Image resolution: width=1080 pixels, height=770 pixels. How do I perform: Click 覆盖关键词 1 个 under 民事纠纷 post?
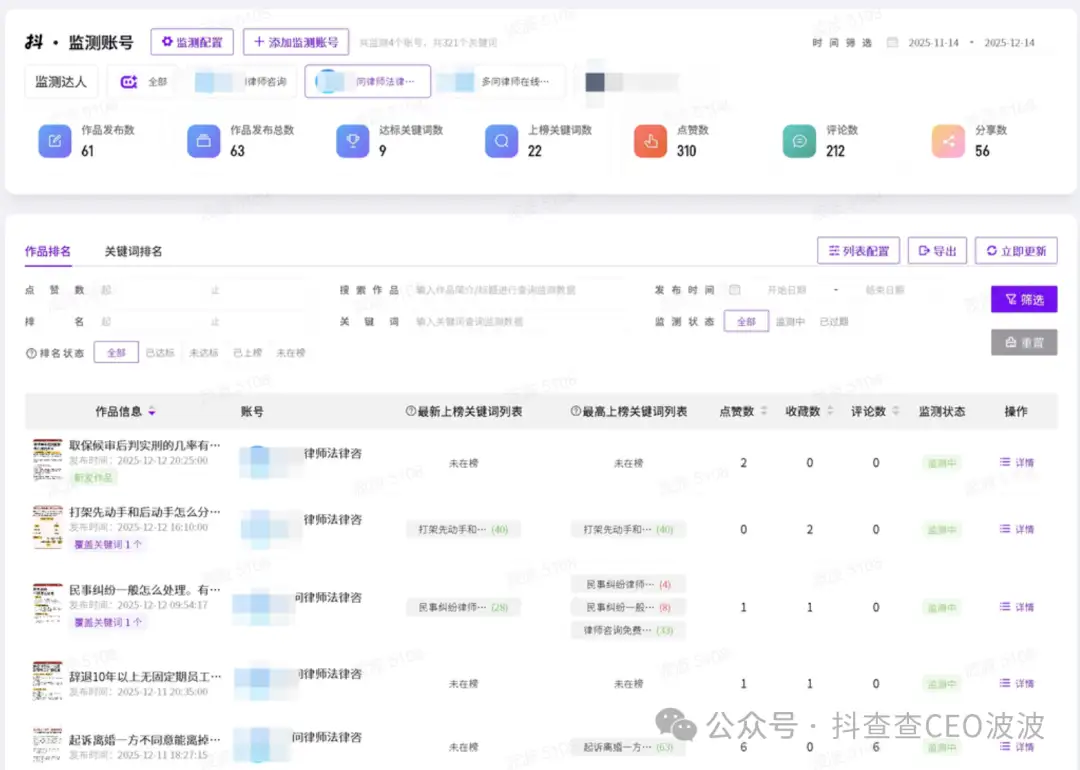(108, 622)
